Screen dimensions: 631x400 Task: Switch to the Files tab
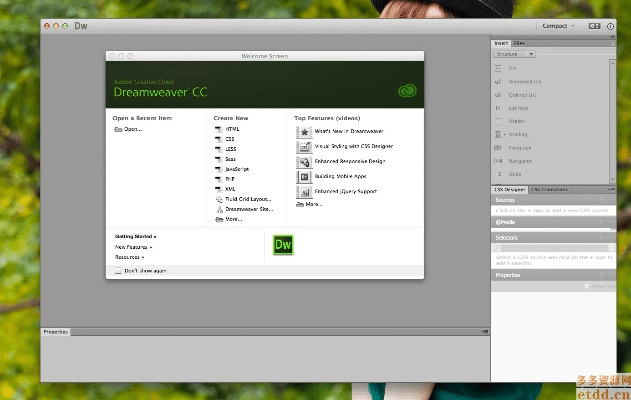520,44
